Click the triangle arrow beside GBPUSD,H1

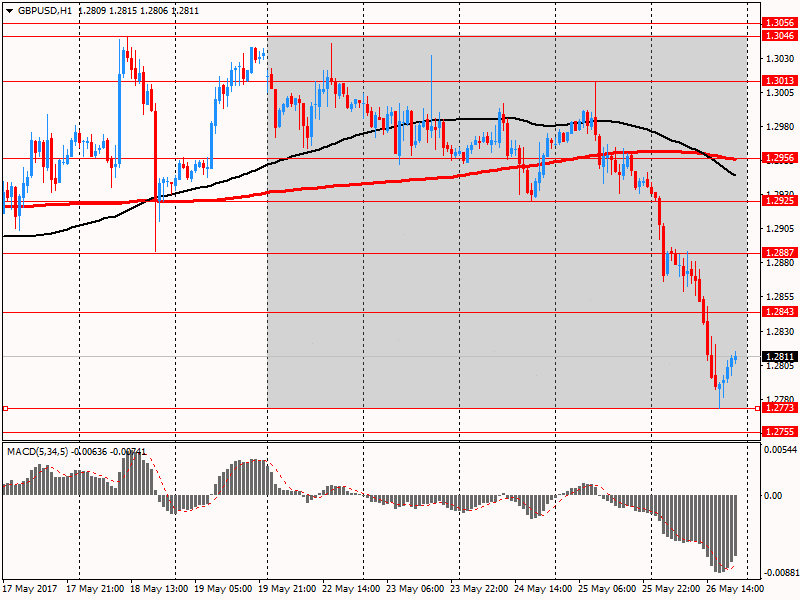[x=9, y=11]
